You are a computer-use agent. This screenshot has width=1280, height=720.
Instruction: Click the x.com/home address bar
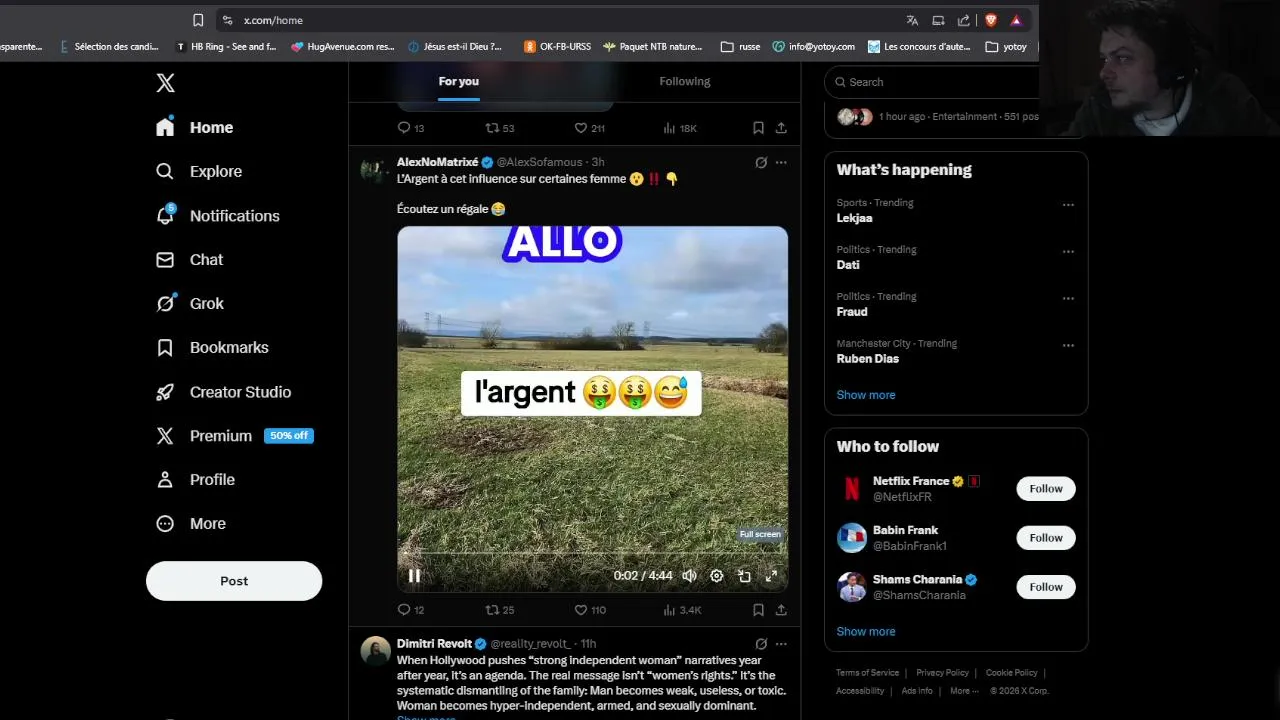(x=560, y=20)
